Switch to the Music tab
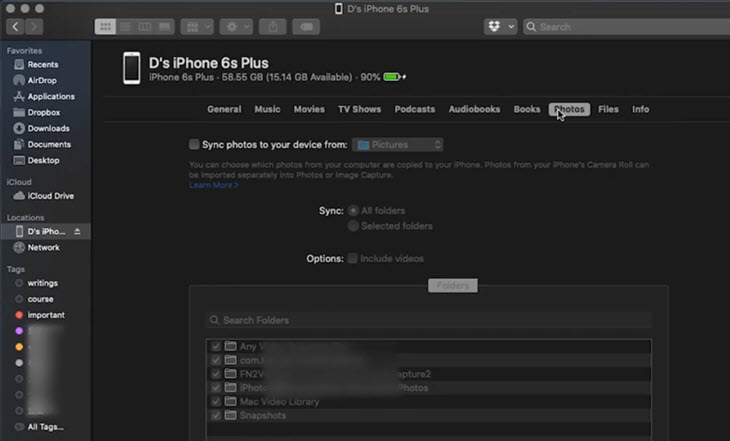 [267, 109]
